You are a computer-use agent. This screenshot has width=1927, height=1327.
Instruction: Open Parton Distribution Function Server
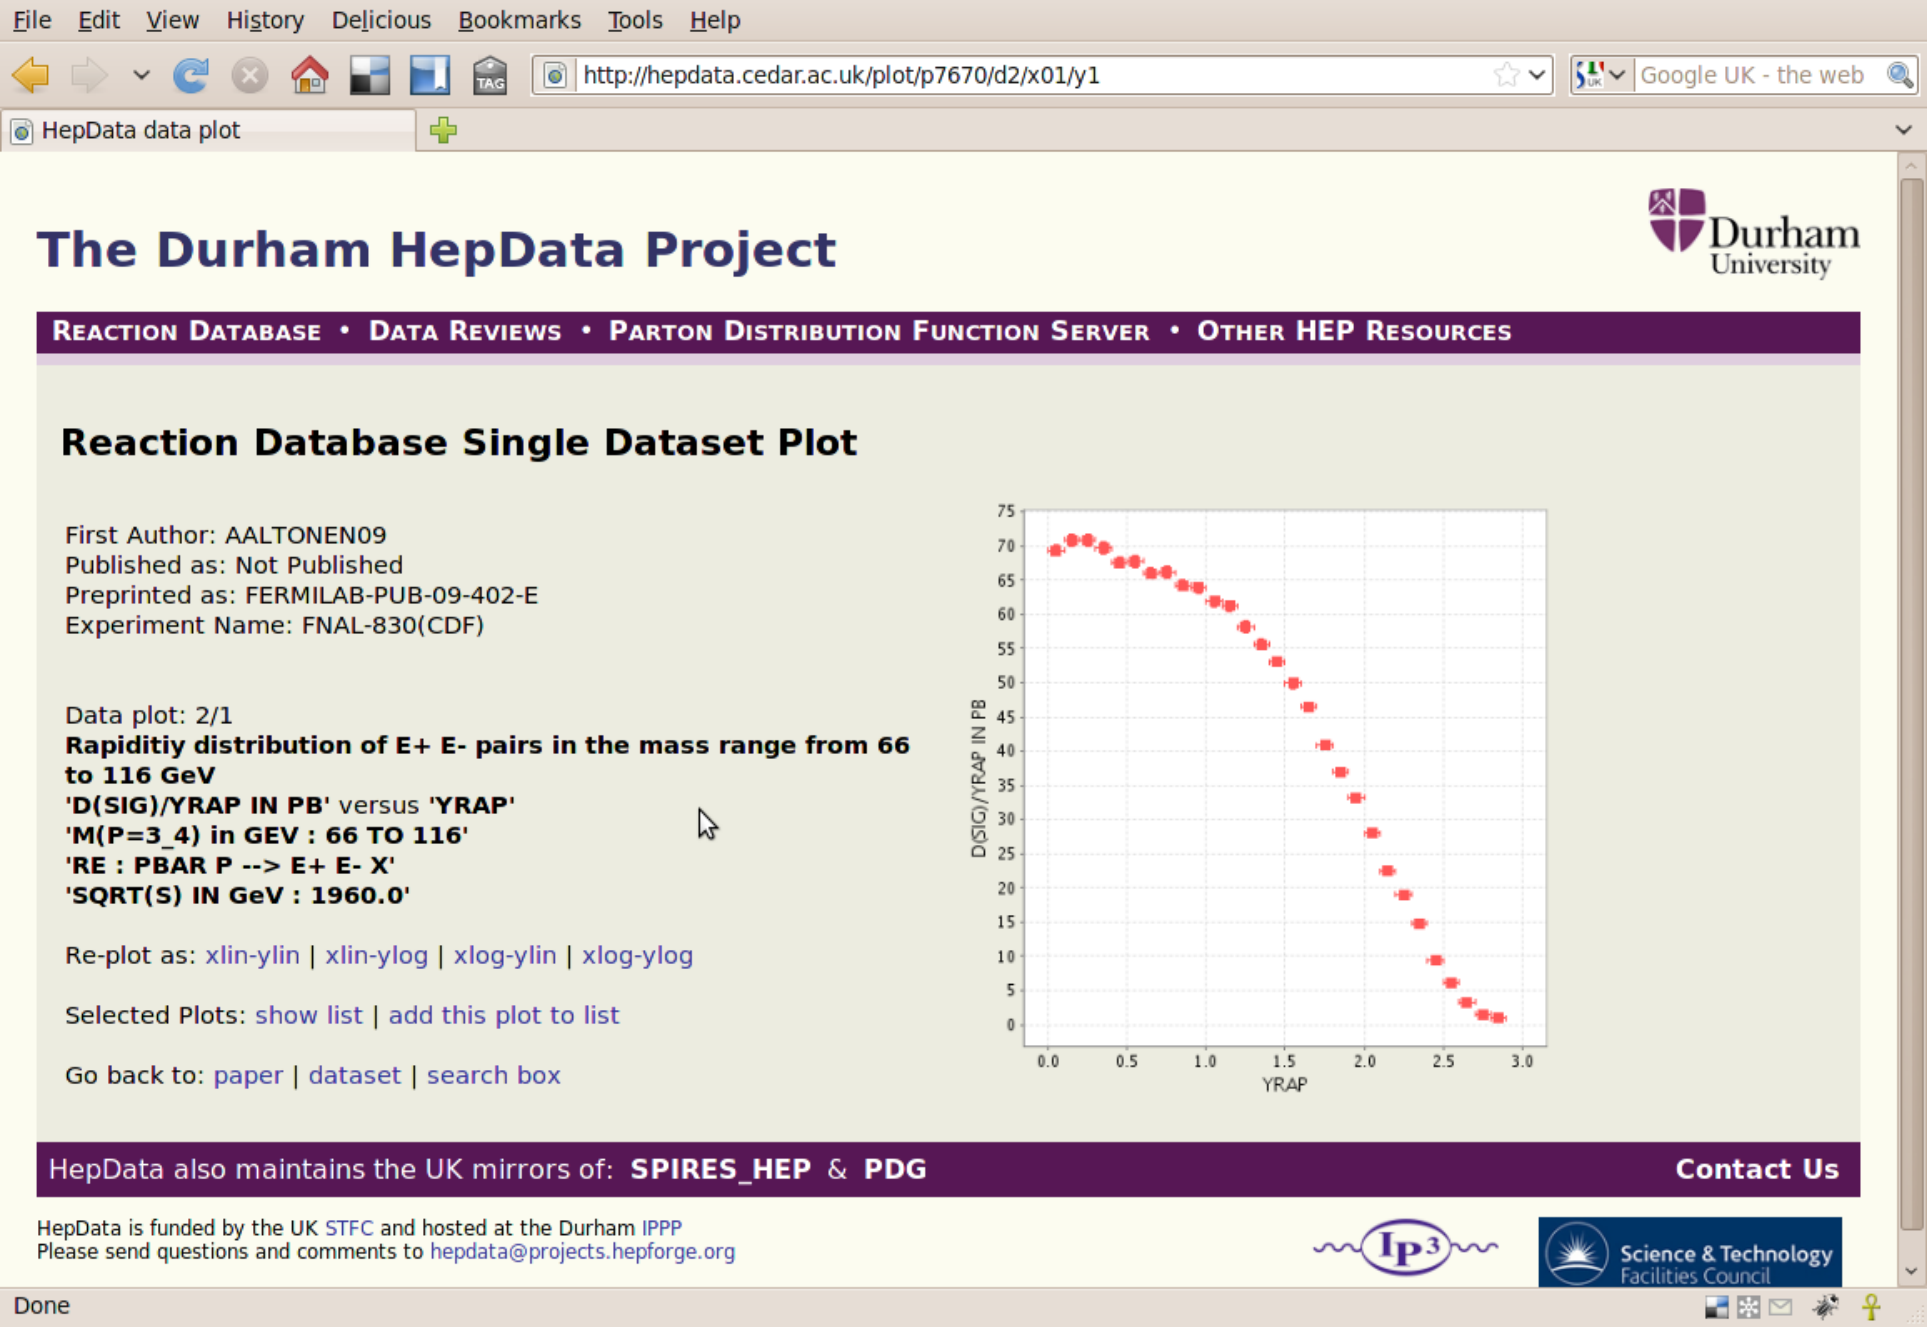pos(879,332)
